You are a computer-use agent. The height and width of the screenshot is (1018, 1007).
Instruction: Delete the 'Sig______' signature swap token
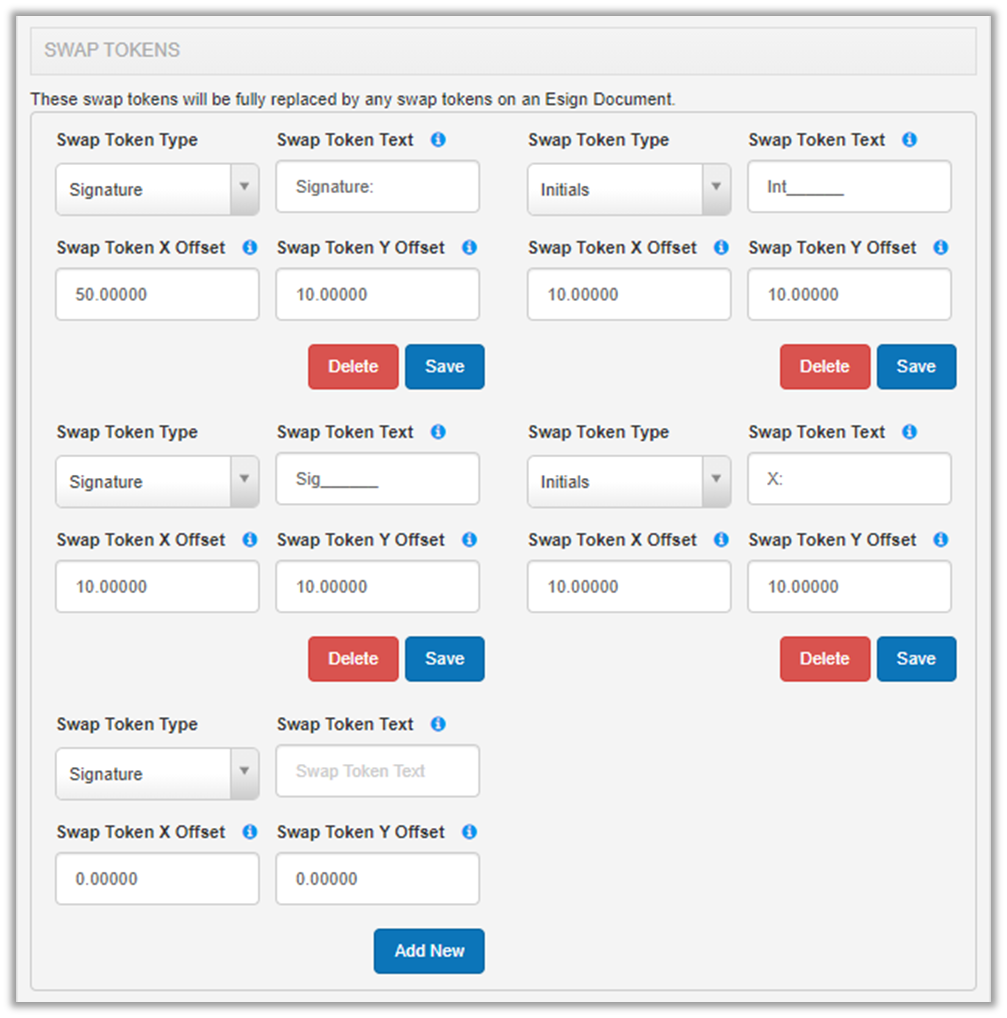pyautogui.click(x=353, y=659)
